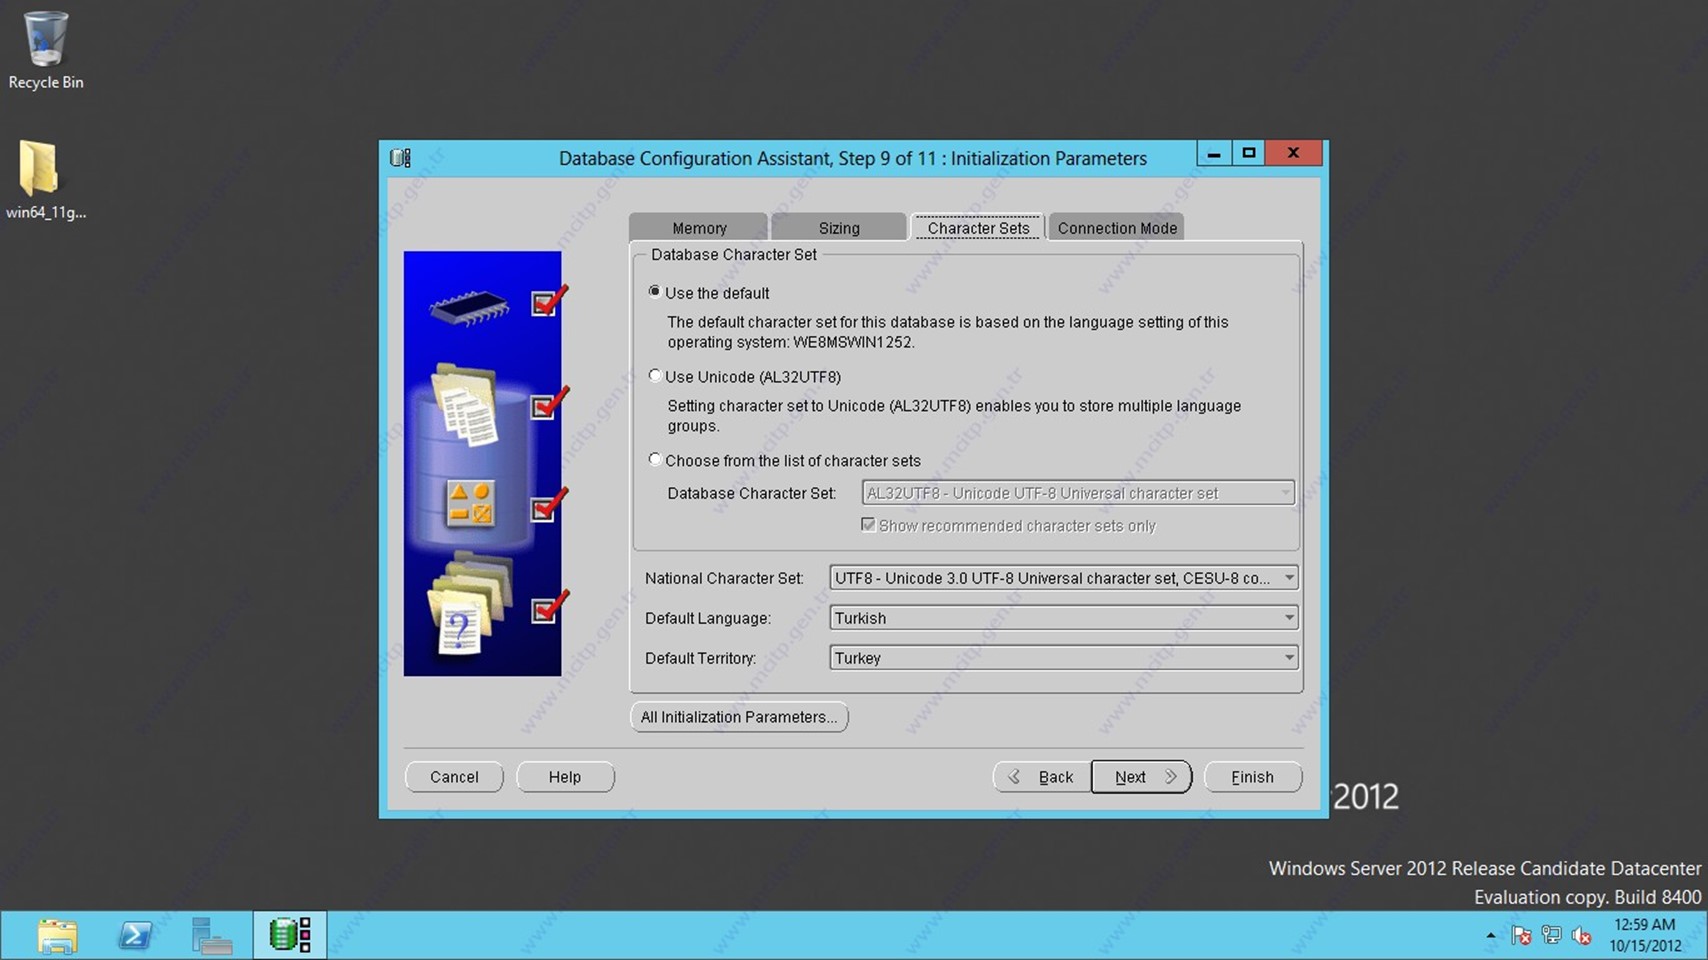The width and height of the screenshot is (1708, 960).
Task: Click the dialog title 'Database Configuration Assistant, Step 9 of 11'
Action: (x=853, y=158)
